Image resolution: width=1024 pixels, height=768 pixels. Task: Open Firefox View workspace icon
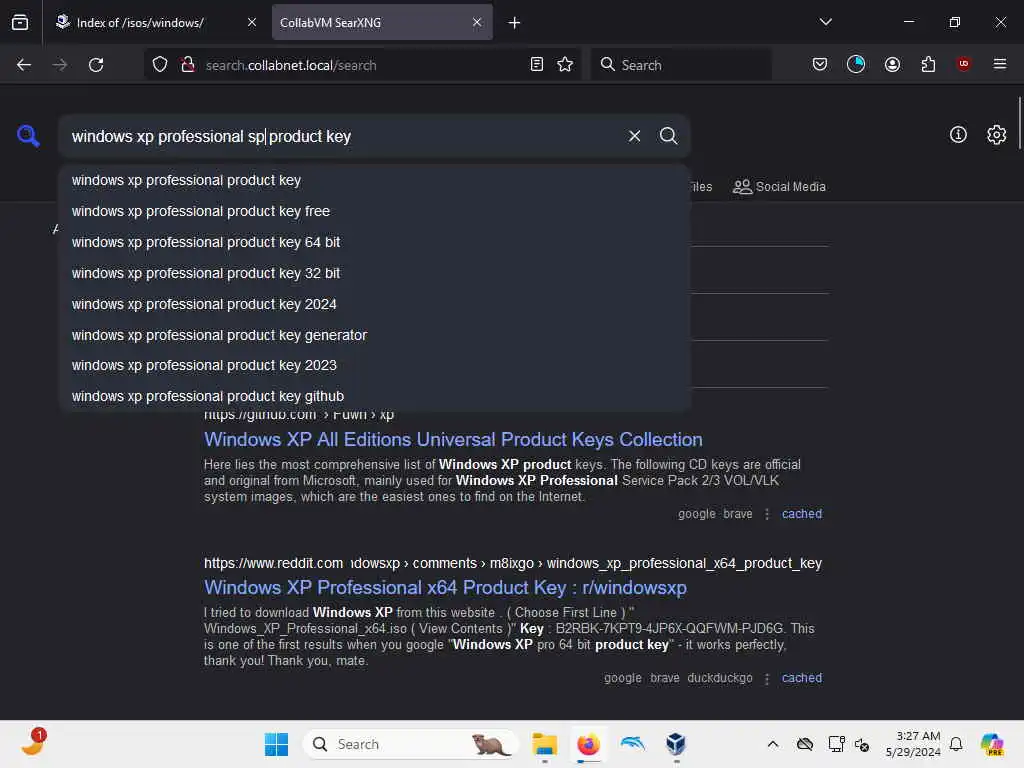pyautogui.click(x=20, y=22)
